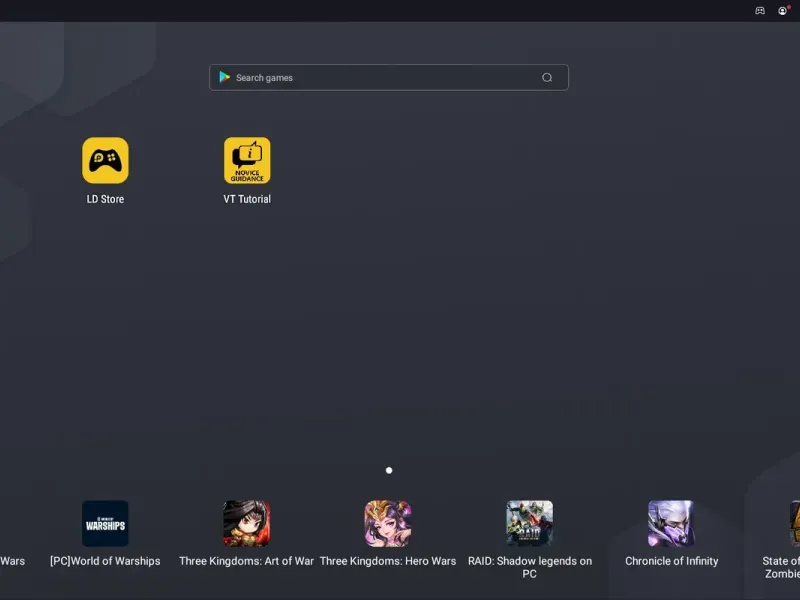
Task: Click "Chronicle of Infinity" label
Action: [x=671, y=561]
